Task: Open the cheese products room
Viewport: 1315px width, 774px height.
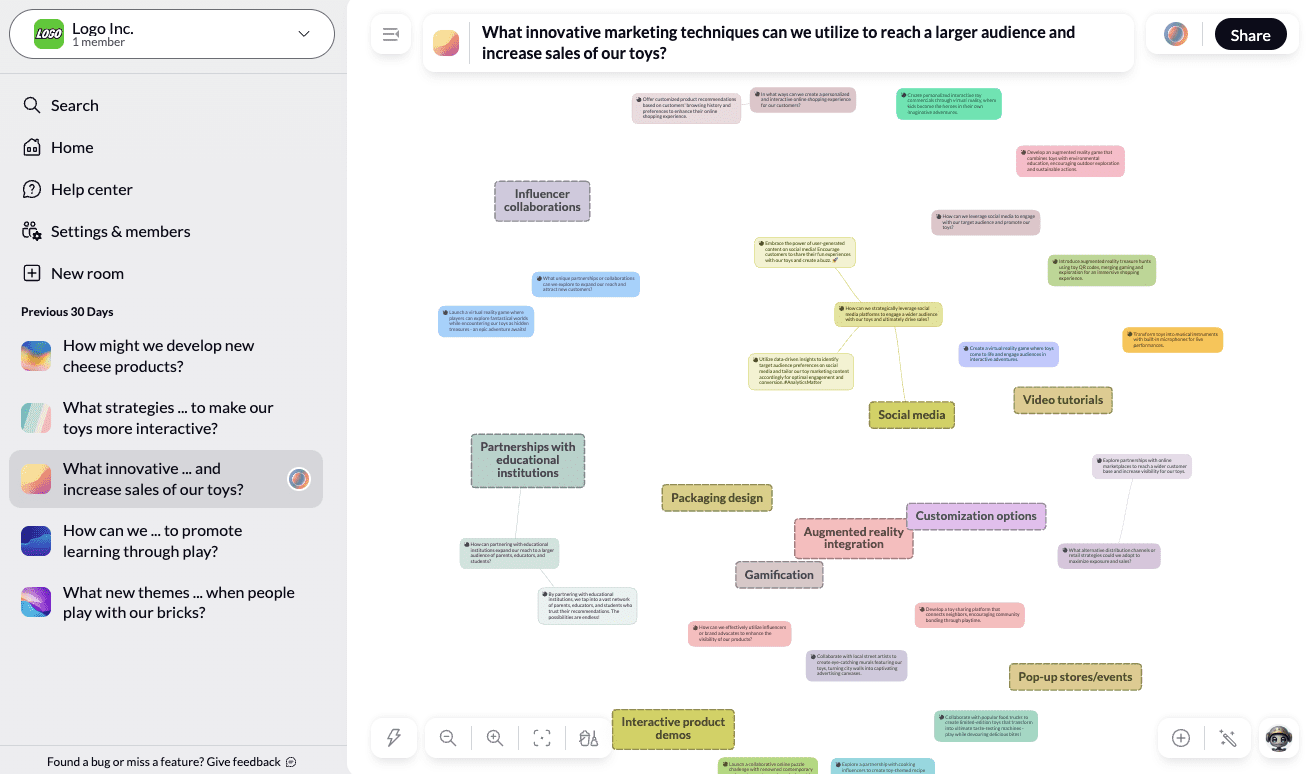Action: click(x=158, y=356)
